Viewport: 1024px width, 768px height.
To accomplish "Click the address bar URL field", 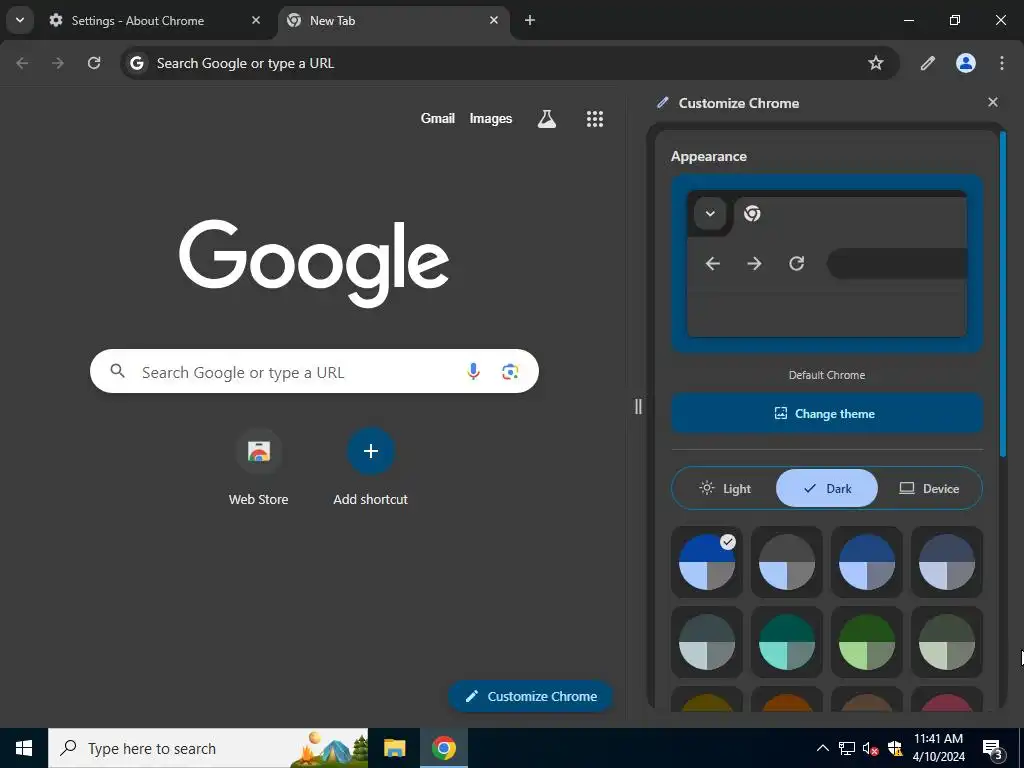I will (509, 63).
